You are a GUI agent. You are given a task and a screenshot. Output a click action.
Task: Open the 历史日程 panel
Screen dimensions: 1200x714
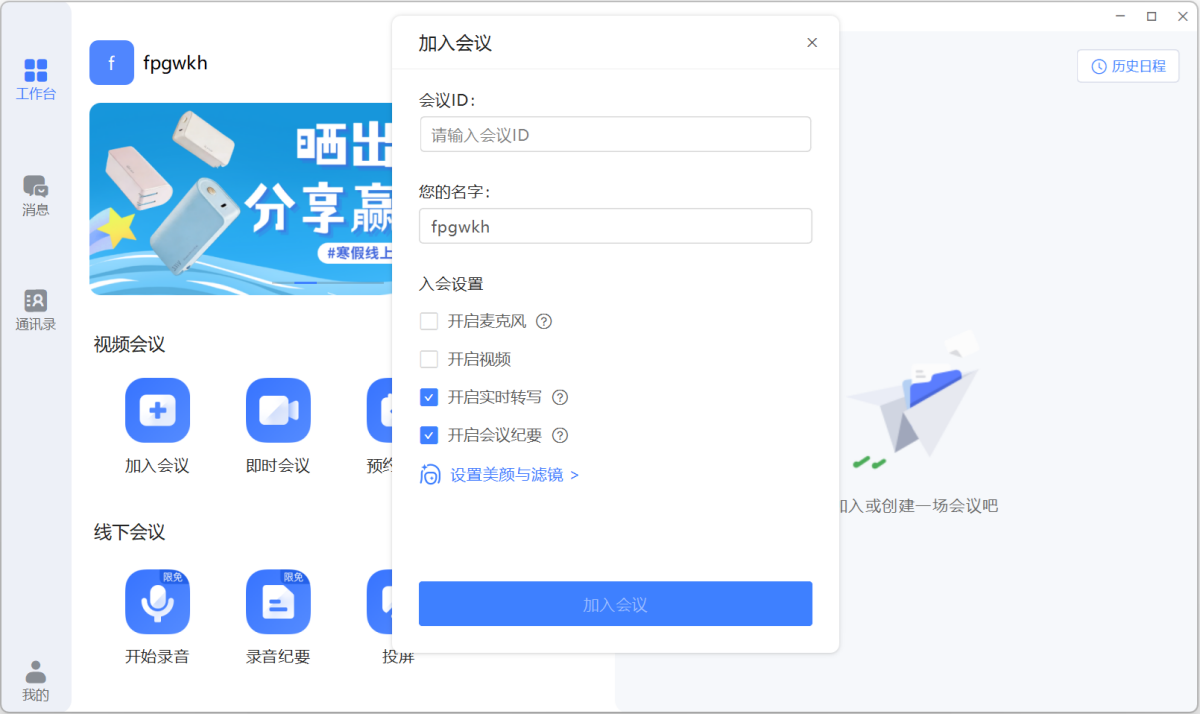pyautogui.click(x=1128, y=65)
